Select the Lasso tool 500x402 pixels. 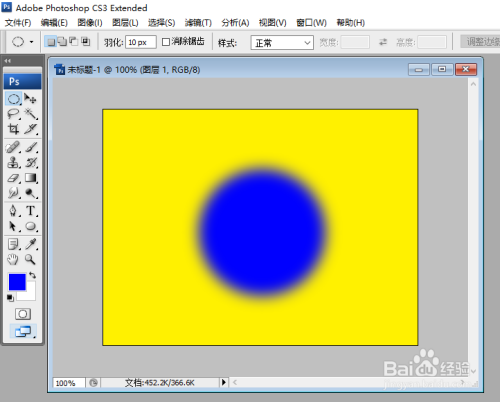point(14,114)
